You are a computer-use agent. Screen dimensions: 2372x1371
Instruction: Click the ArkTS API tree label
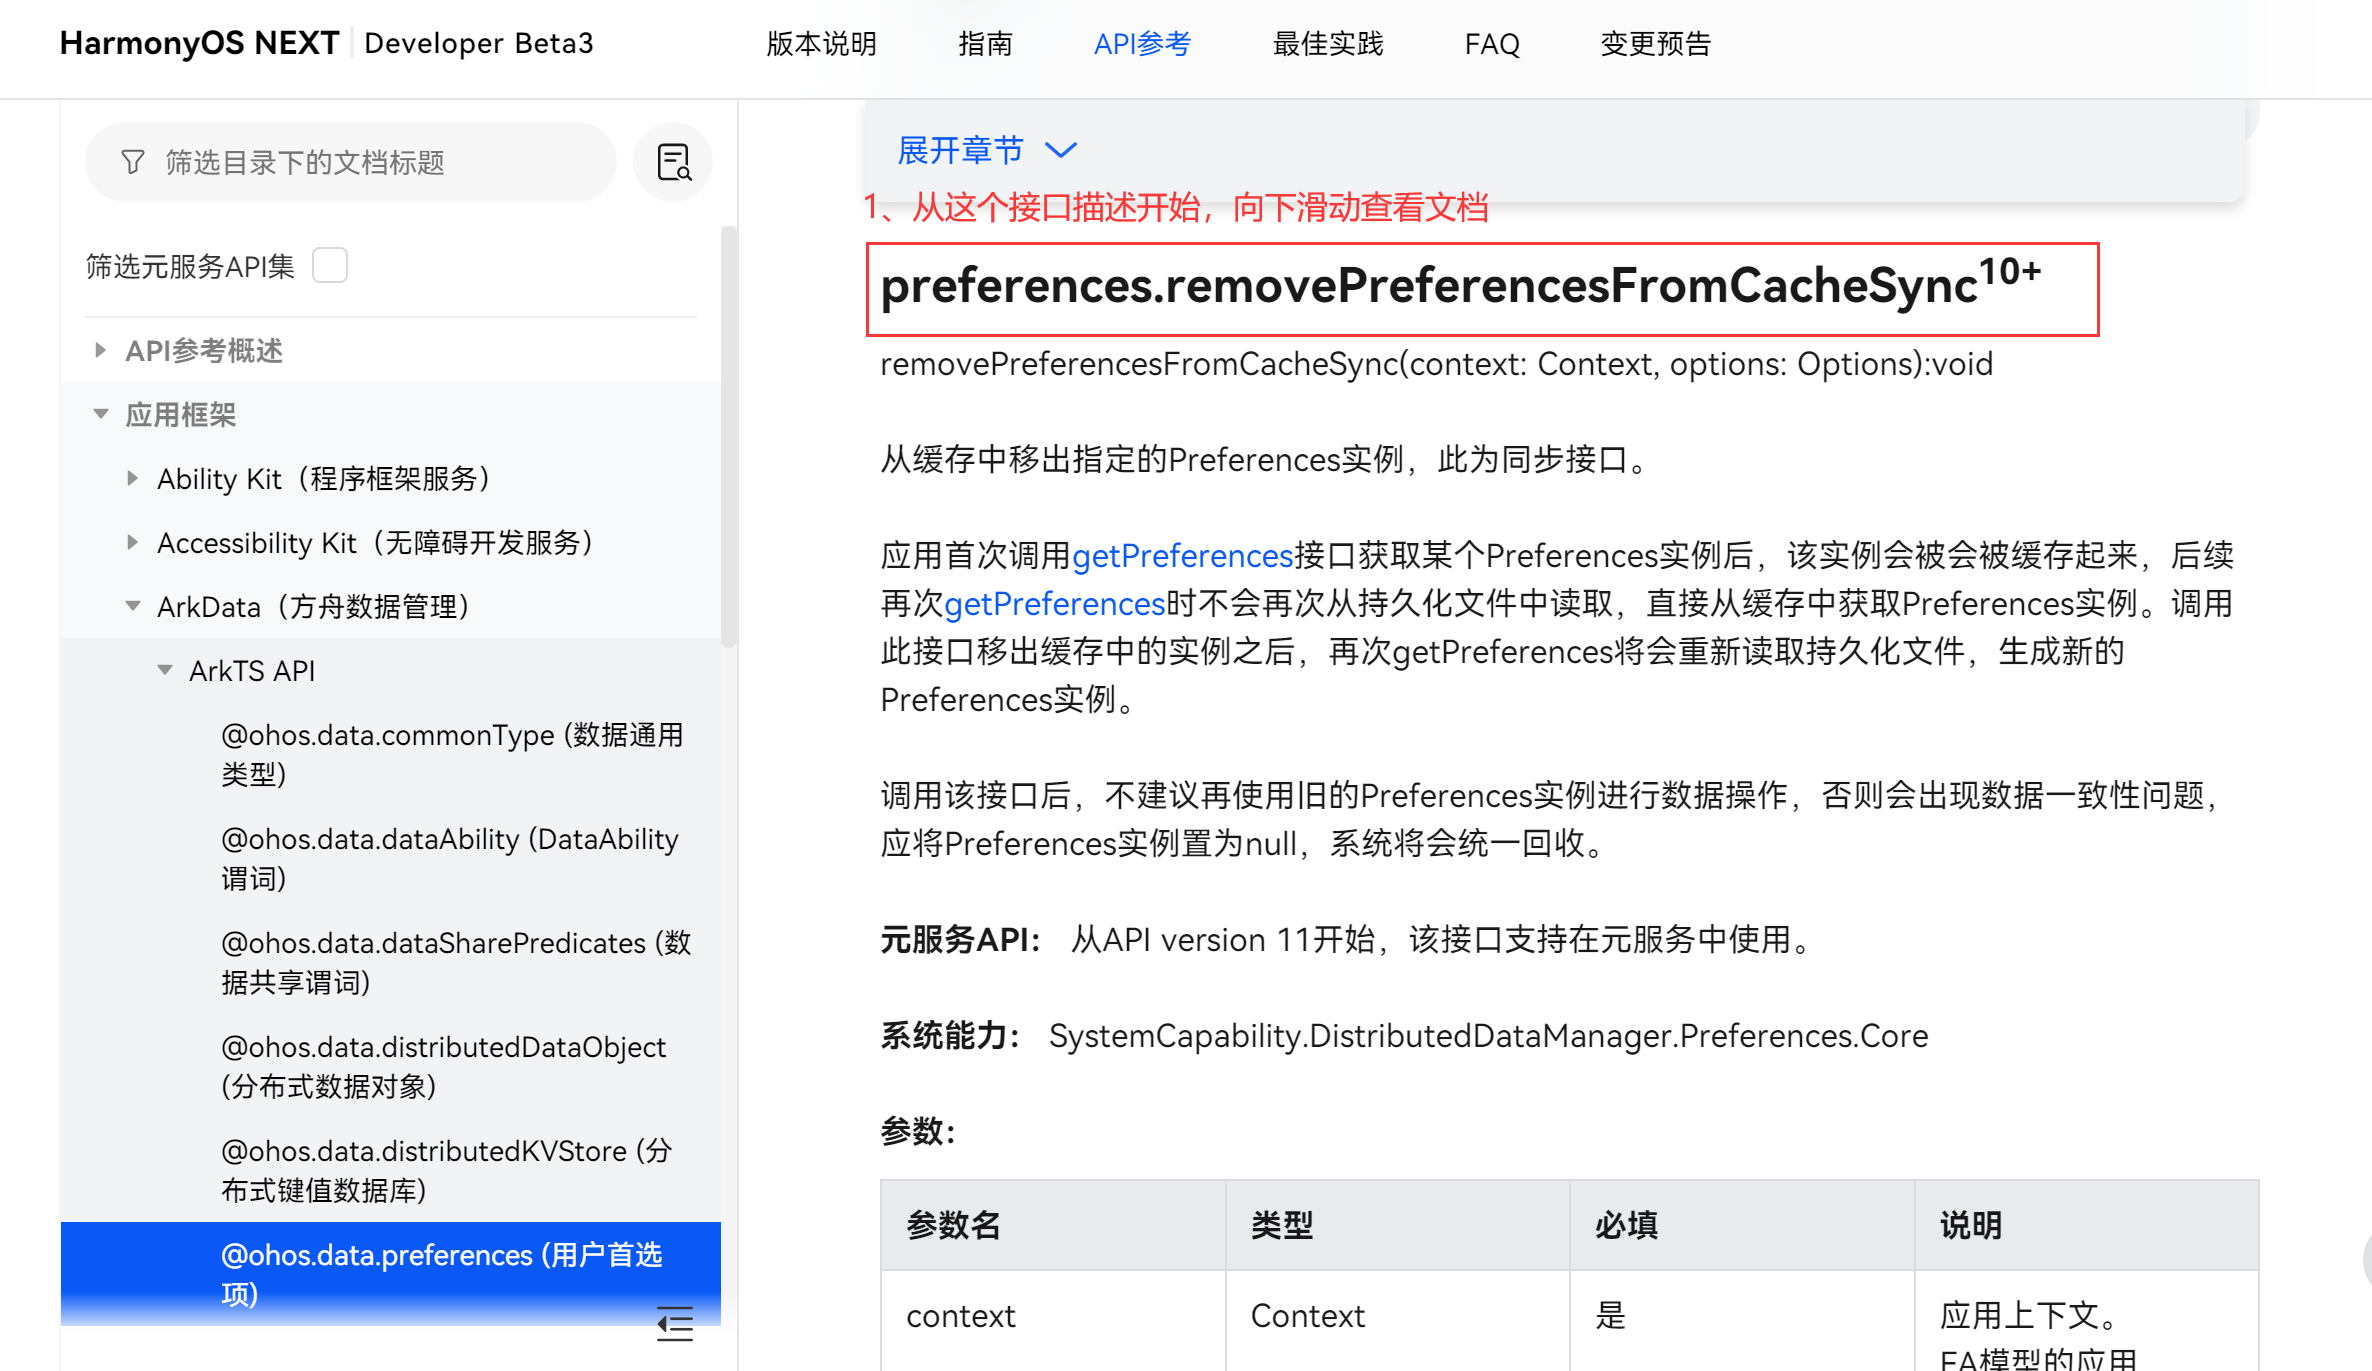tap(252, 670)
